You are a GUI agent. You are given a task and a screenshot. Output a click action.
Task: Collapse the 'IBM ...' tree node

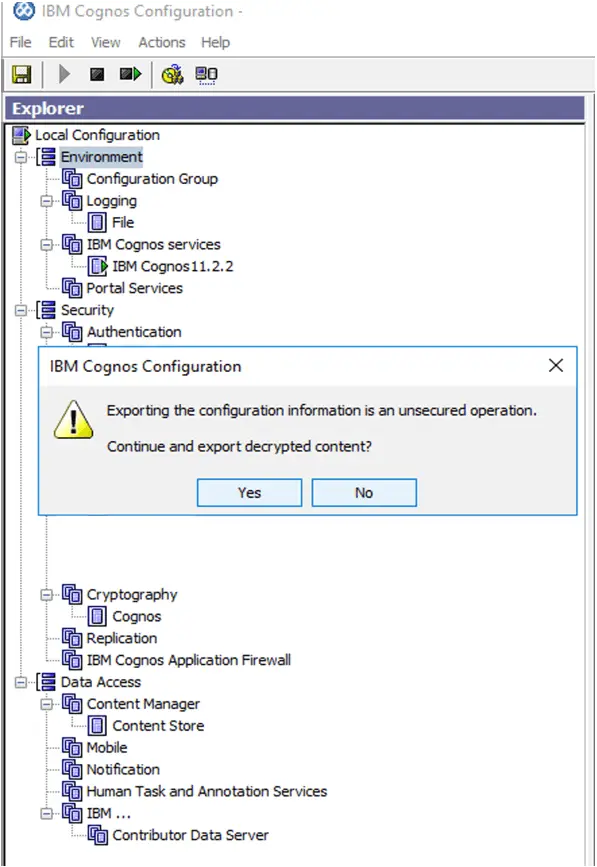[46, 813]
